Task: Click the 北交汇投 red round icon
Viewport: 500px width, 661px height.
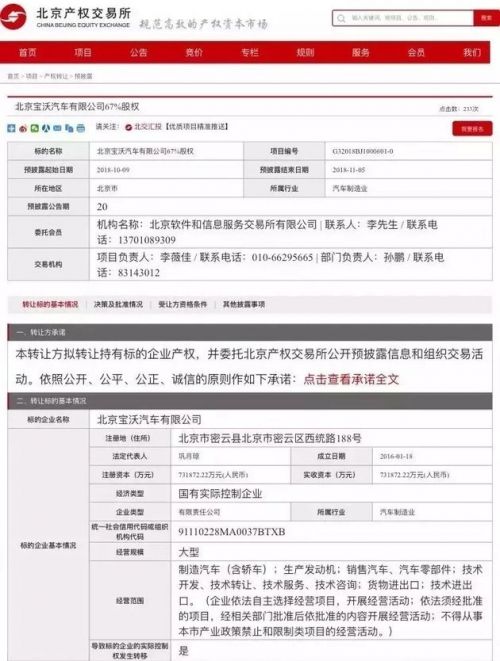Action: [x=129, y=127]
